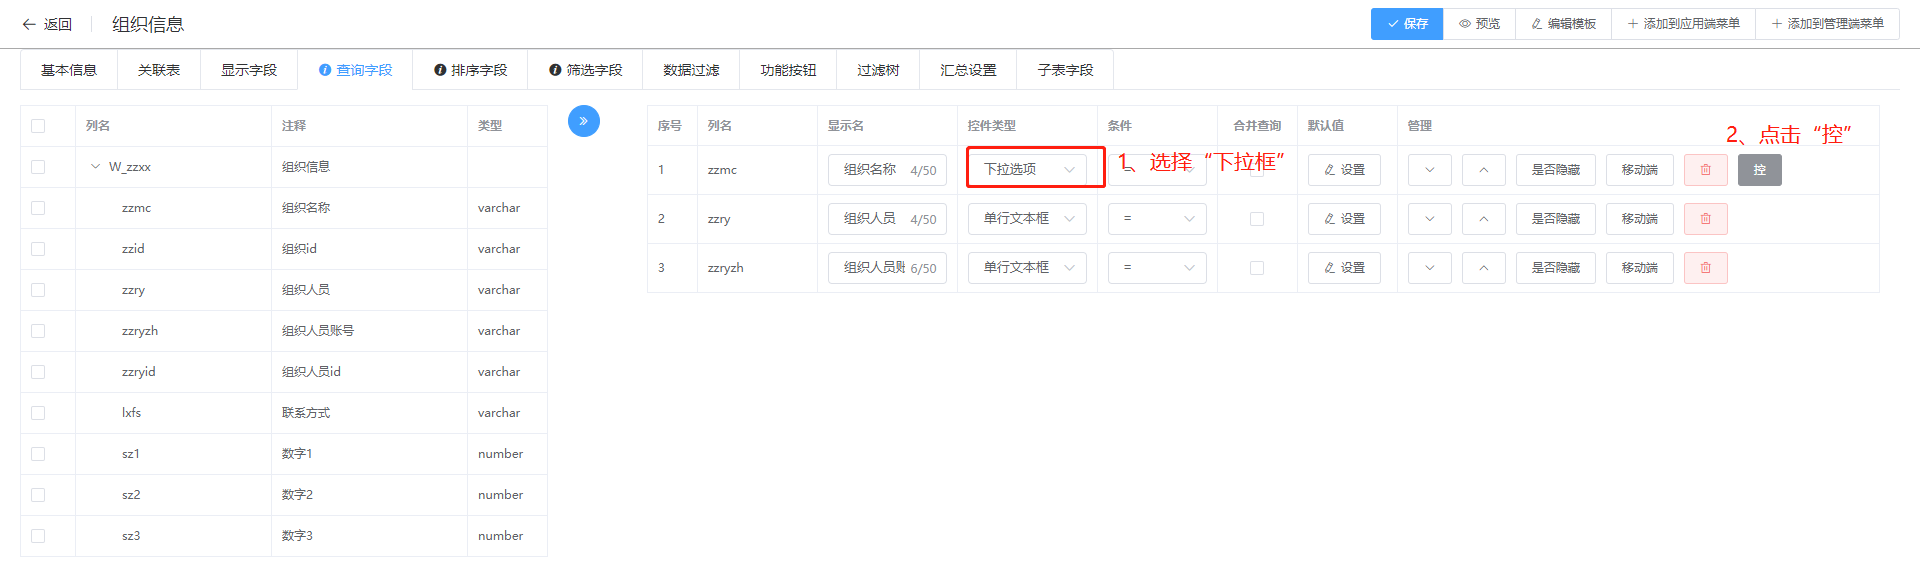The image size is (1920, 581).
Task: Click 移动端 for zzmc row
Action: pyautogui.click(x=1640, y=170)
